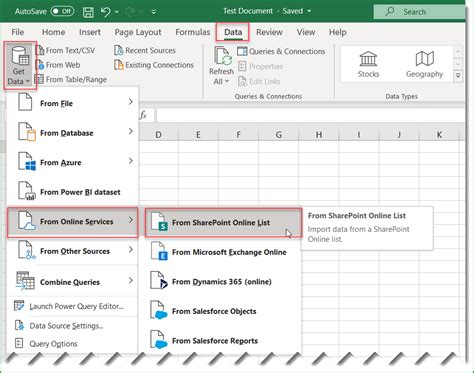
Task: Click into the formula bar
Action: click(x=311, y=115)
